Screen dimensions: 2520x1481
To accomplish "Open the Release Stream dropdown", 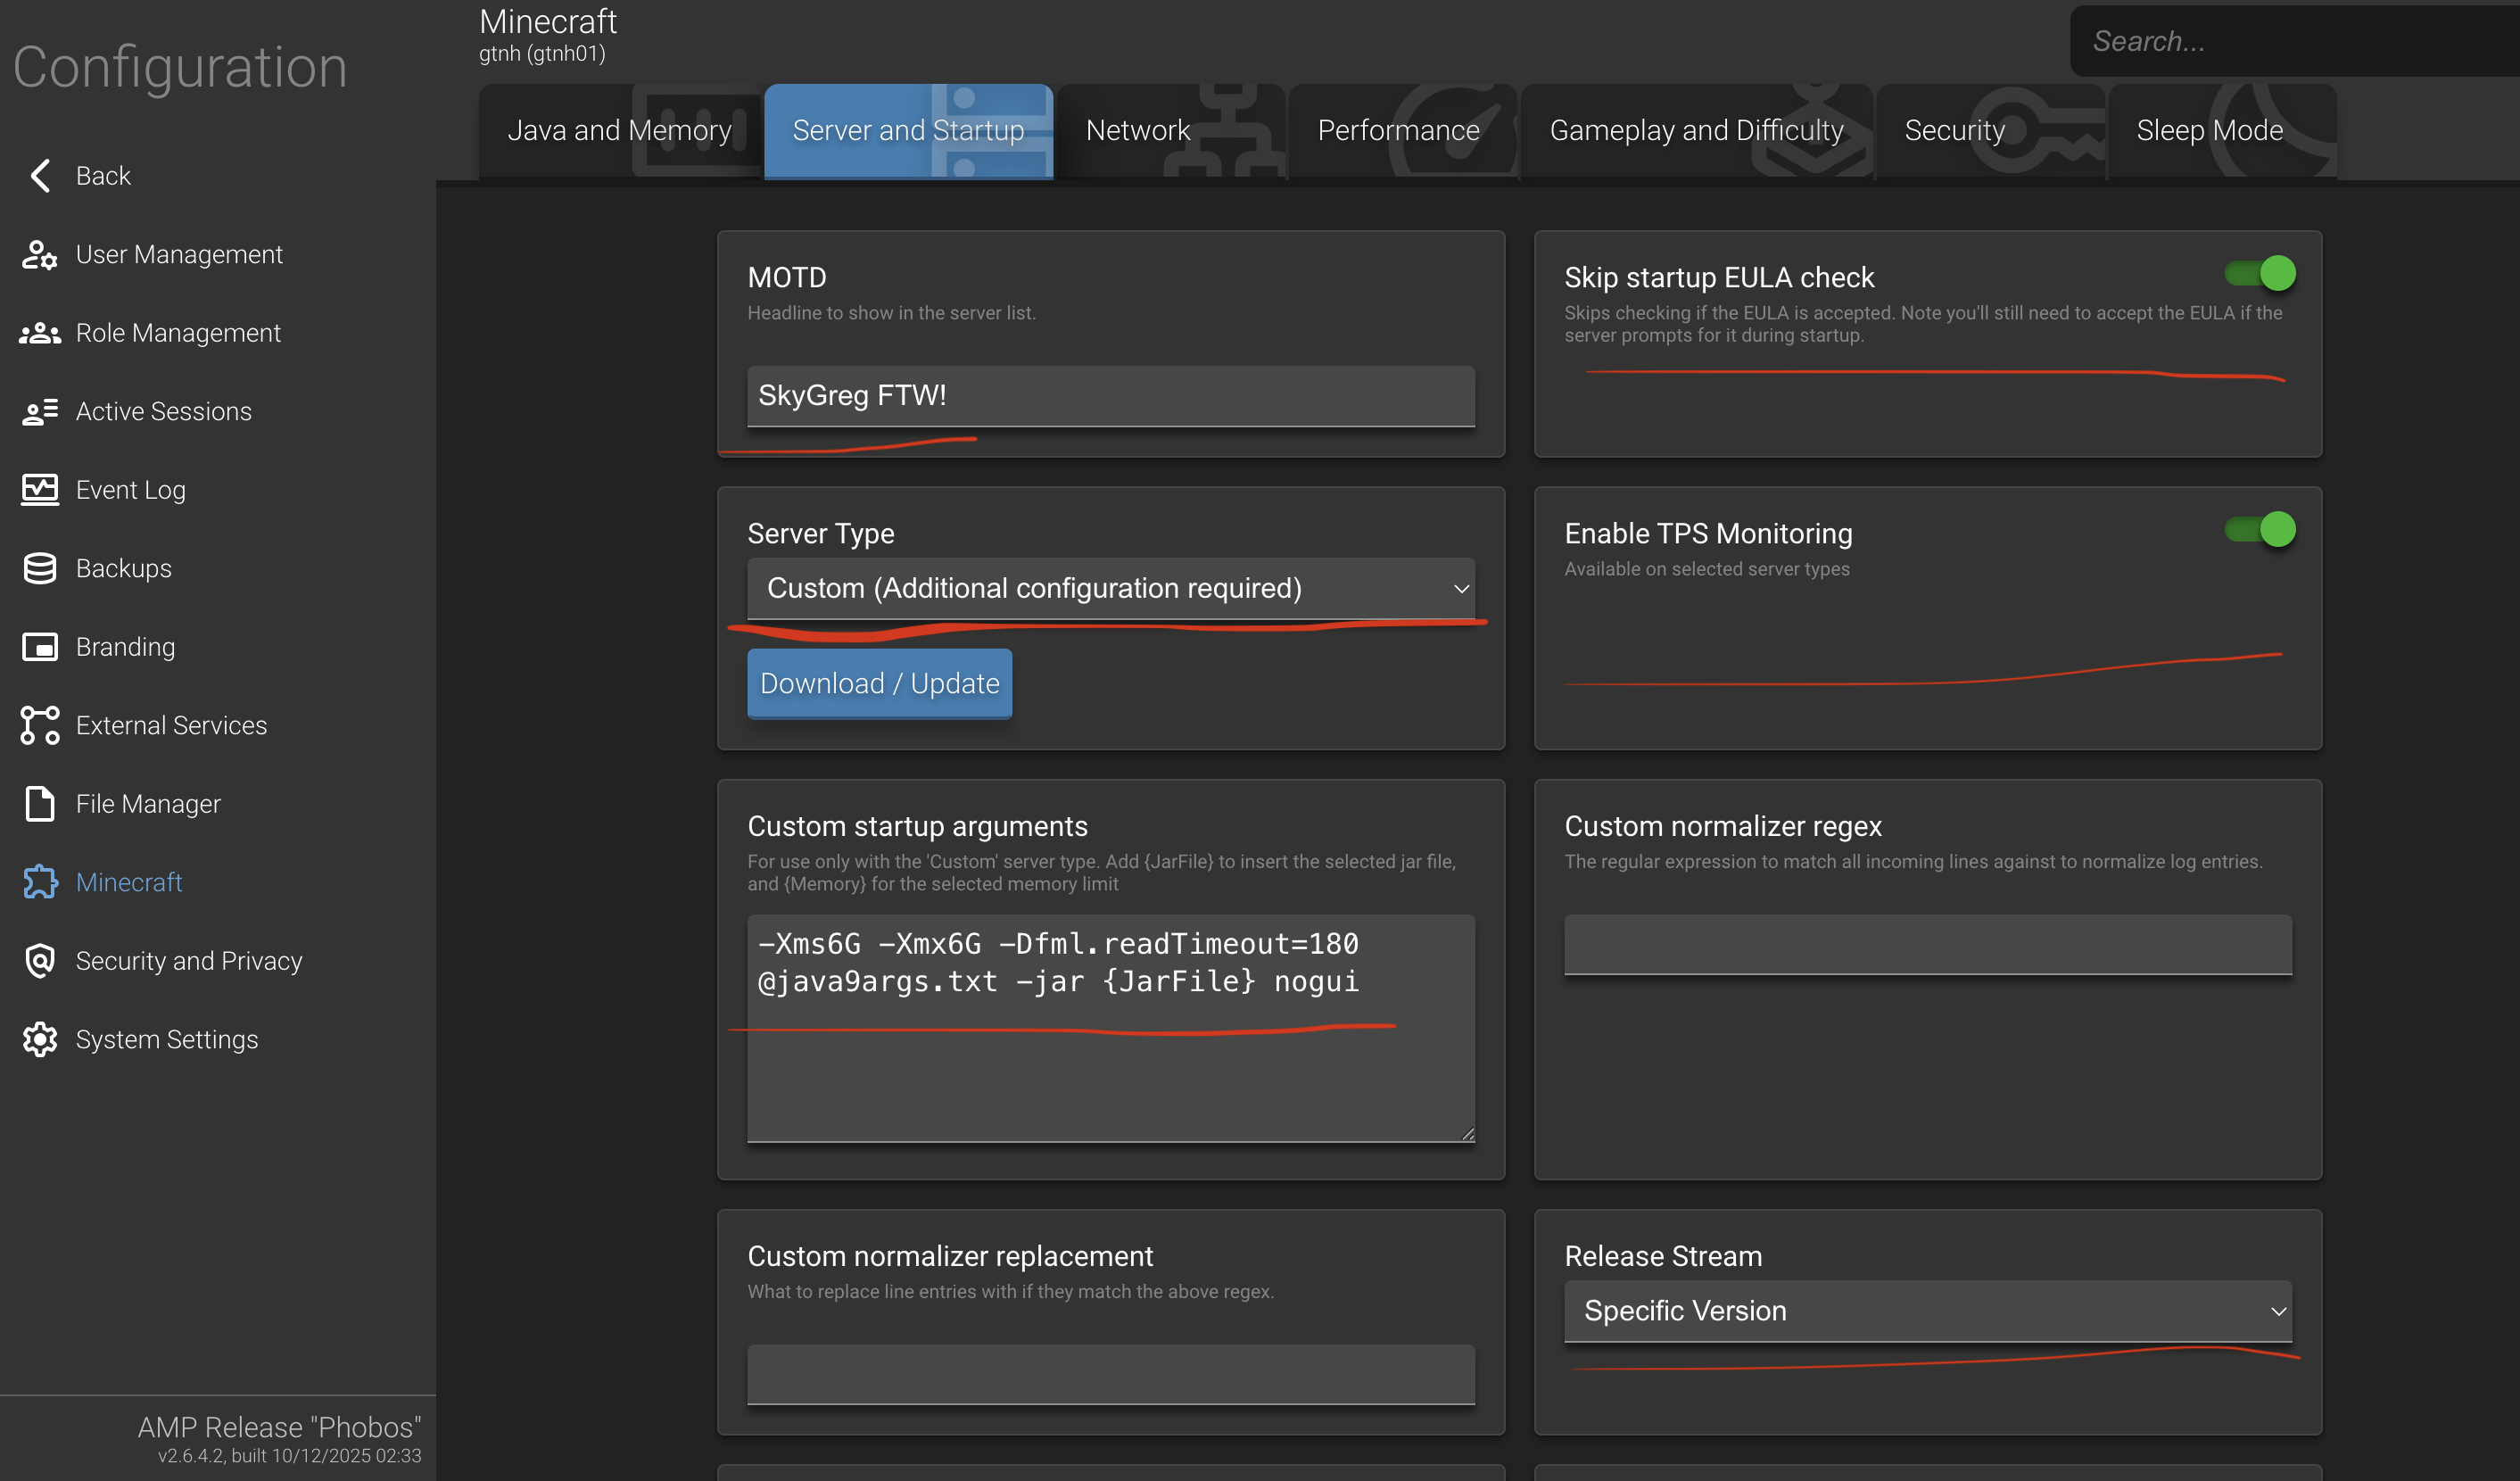I will click(1928, 1311).
